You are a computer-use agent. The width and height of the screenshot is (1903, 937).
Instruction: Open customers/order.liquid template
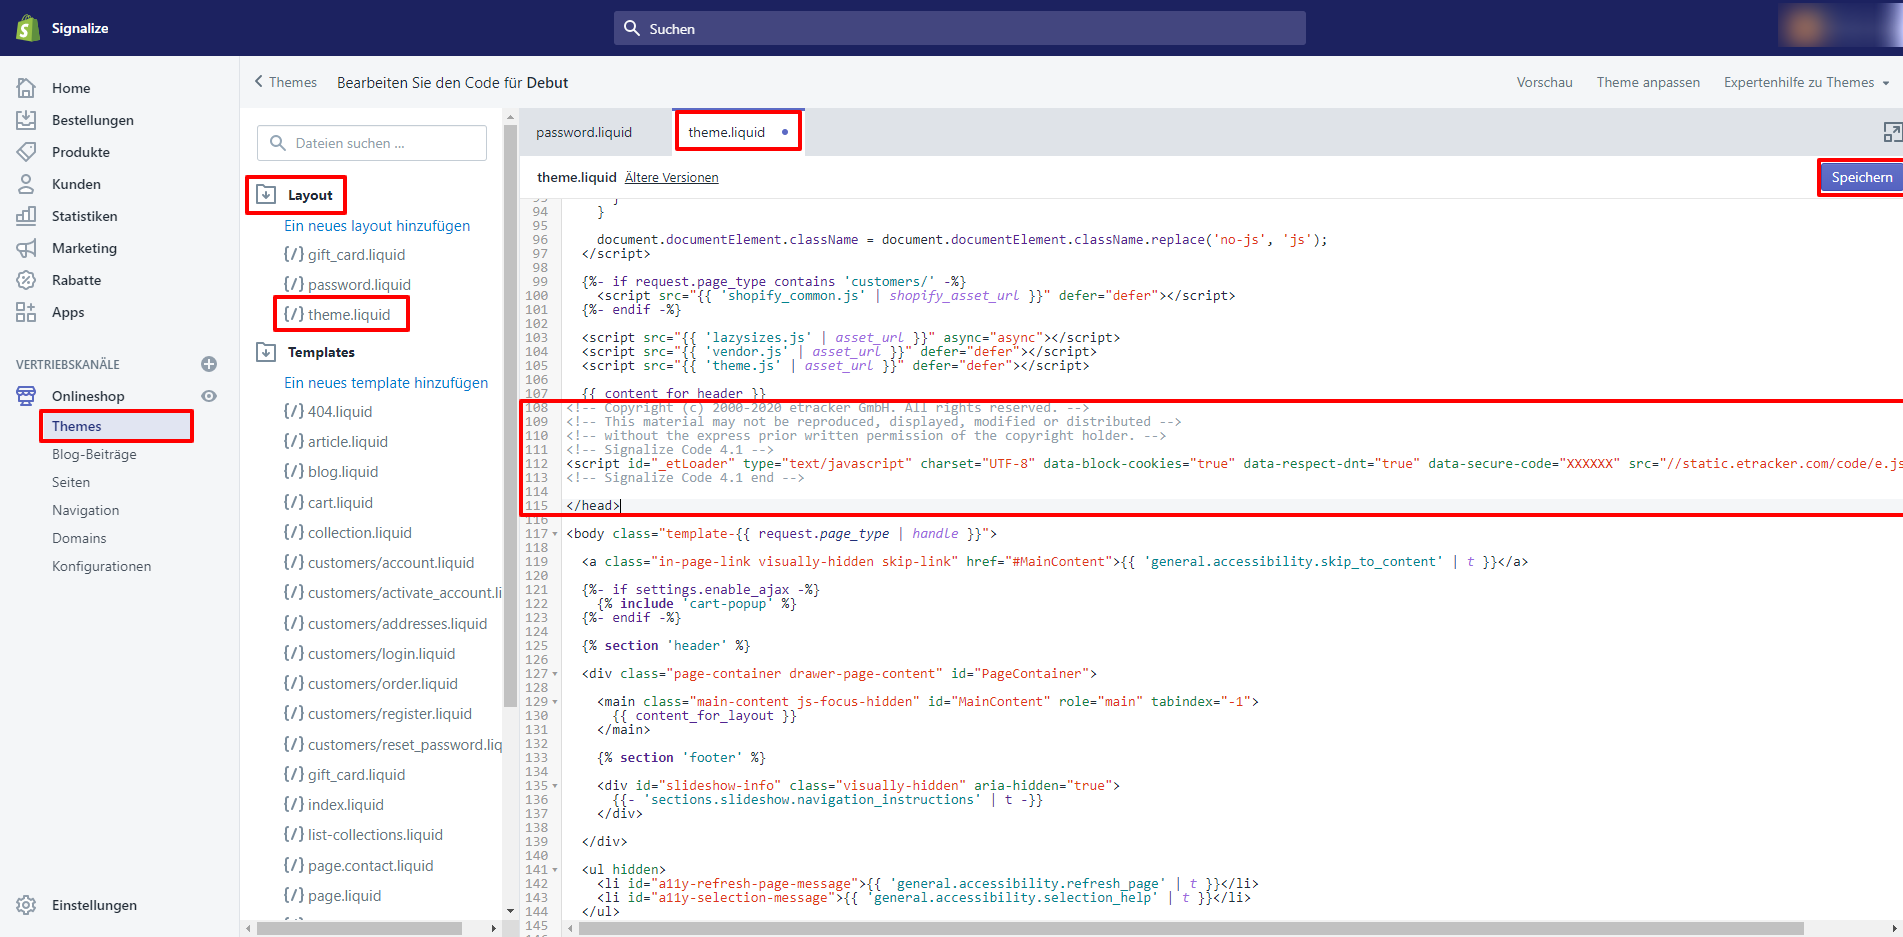coord(370,683)
